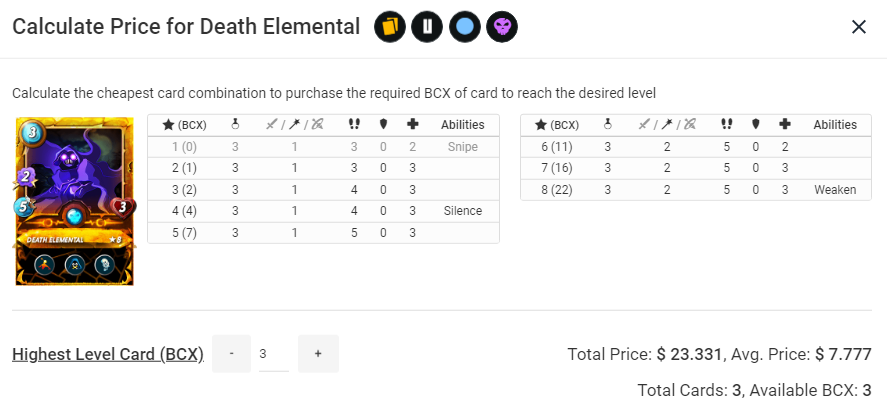Click the Beta edition icon in header
887x411 pixels.
click(427, 27)
